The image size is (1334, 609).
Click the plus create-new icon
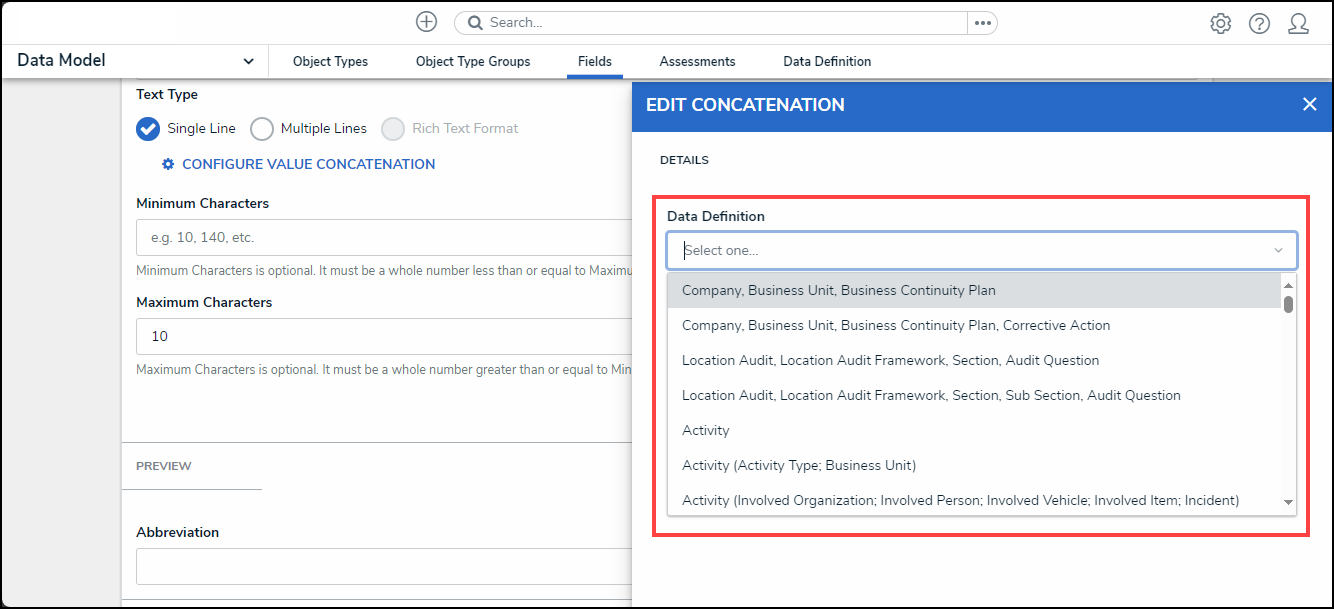[427, 22]
